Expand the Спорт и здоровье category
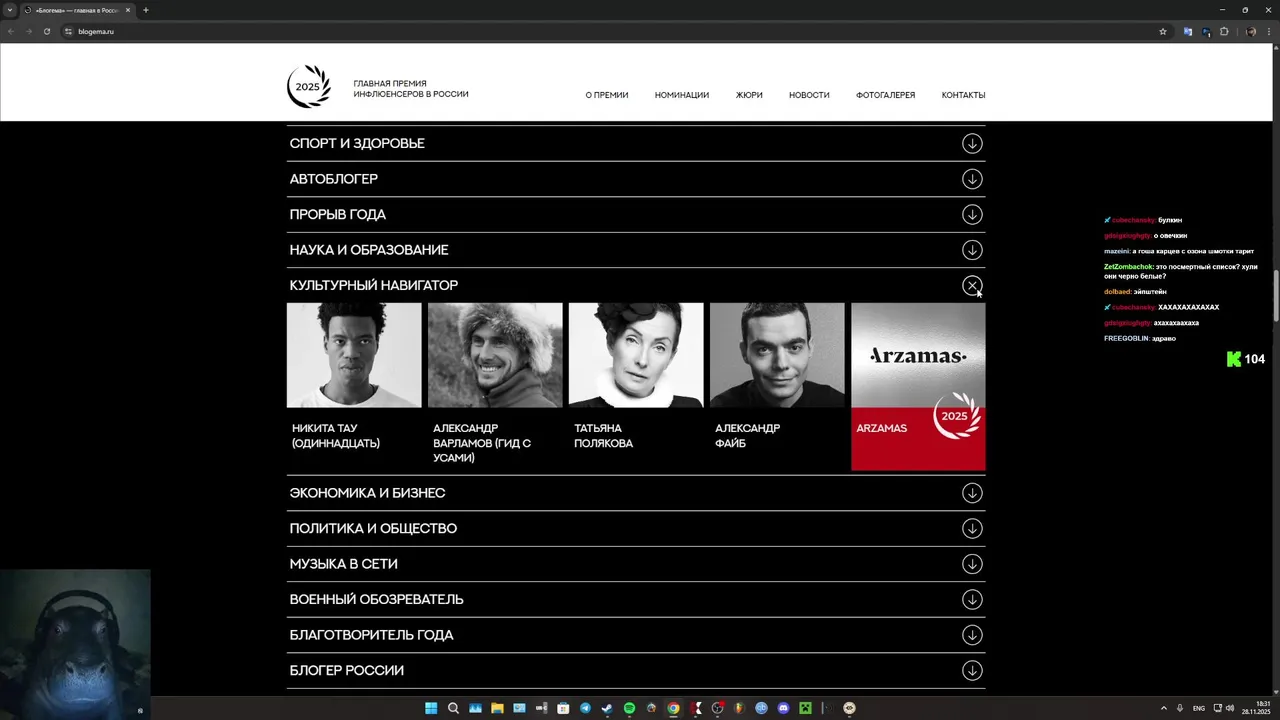This screenshot has height=720, width=1280. coord(972,143)
